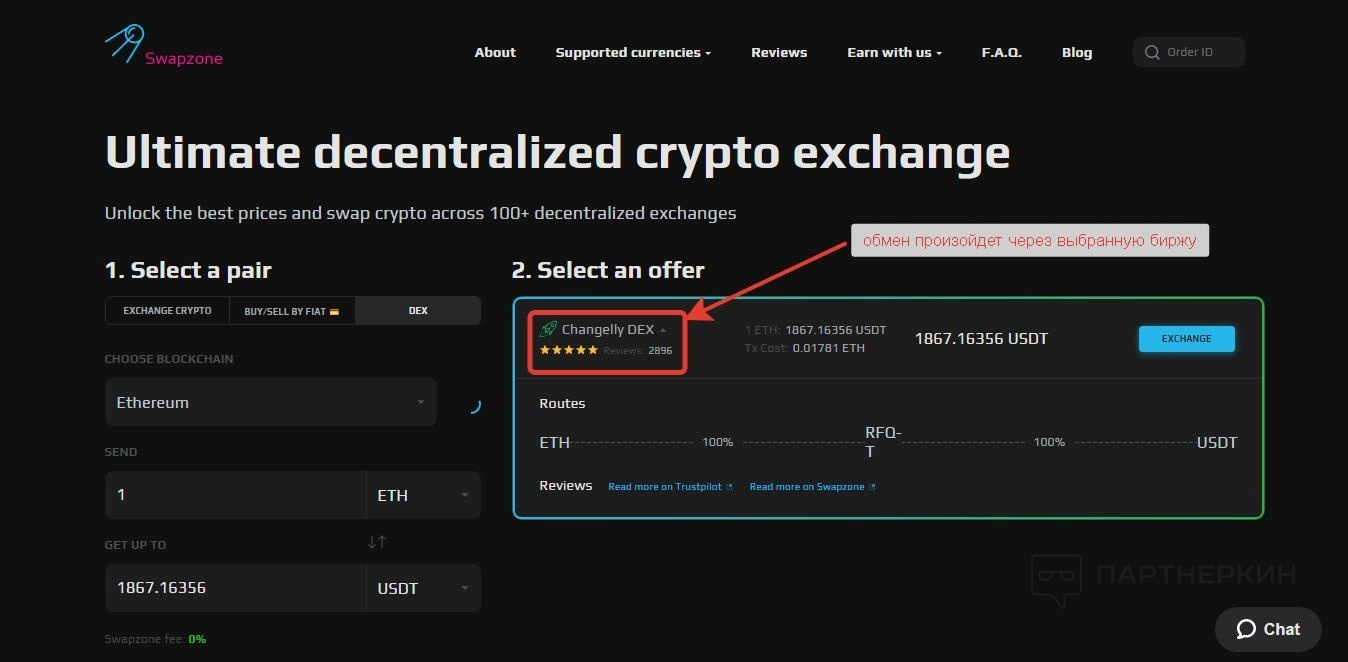This screenshot has height=662, width=1348.
Task: Click the Changelly DEX rocket icon
Action: [548, 329]
